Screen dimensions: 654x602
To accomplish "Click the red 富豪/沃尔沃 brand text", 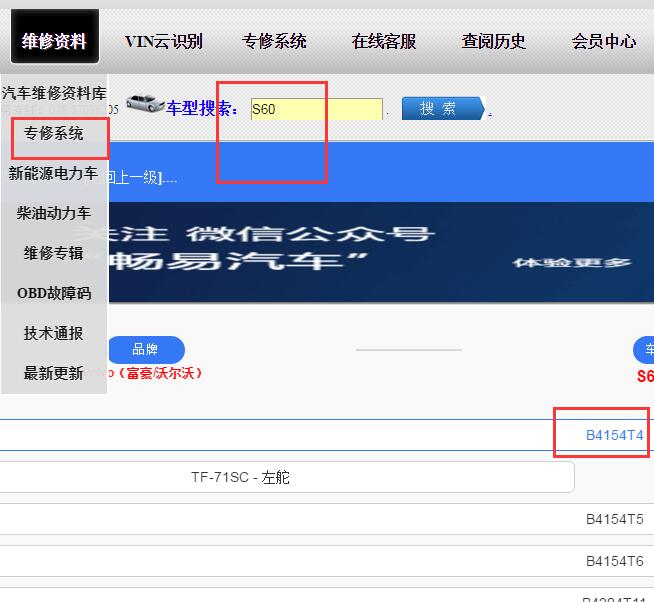I will [x=156, y=373].
